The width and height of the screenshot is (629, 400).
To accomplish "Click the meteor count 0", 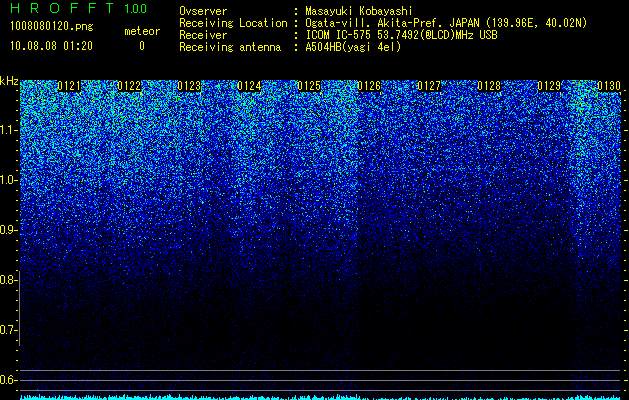I will coord(142,46).
